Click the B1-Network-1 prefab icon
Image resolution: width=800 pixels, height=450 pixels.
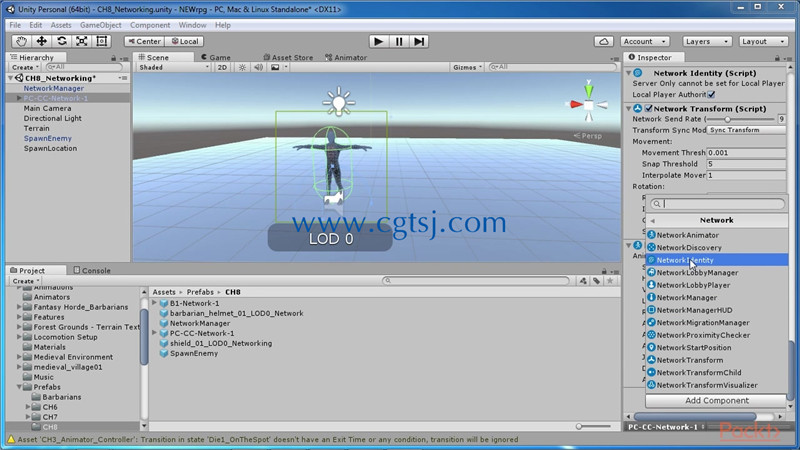pos(164,303)
